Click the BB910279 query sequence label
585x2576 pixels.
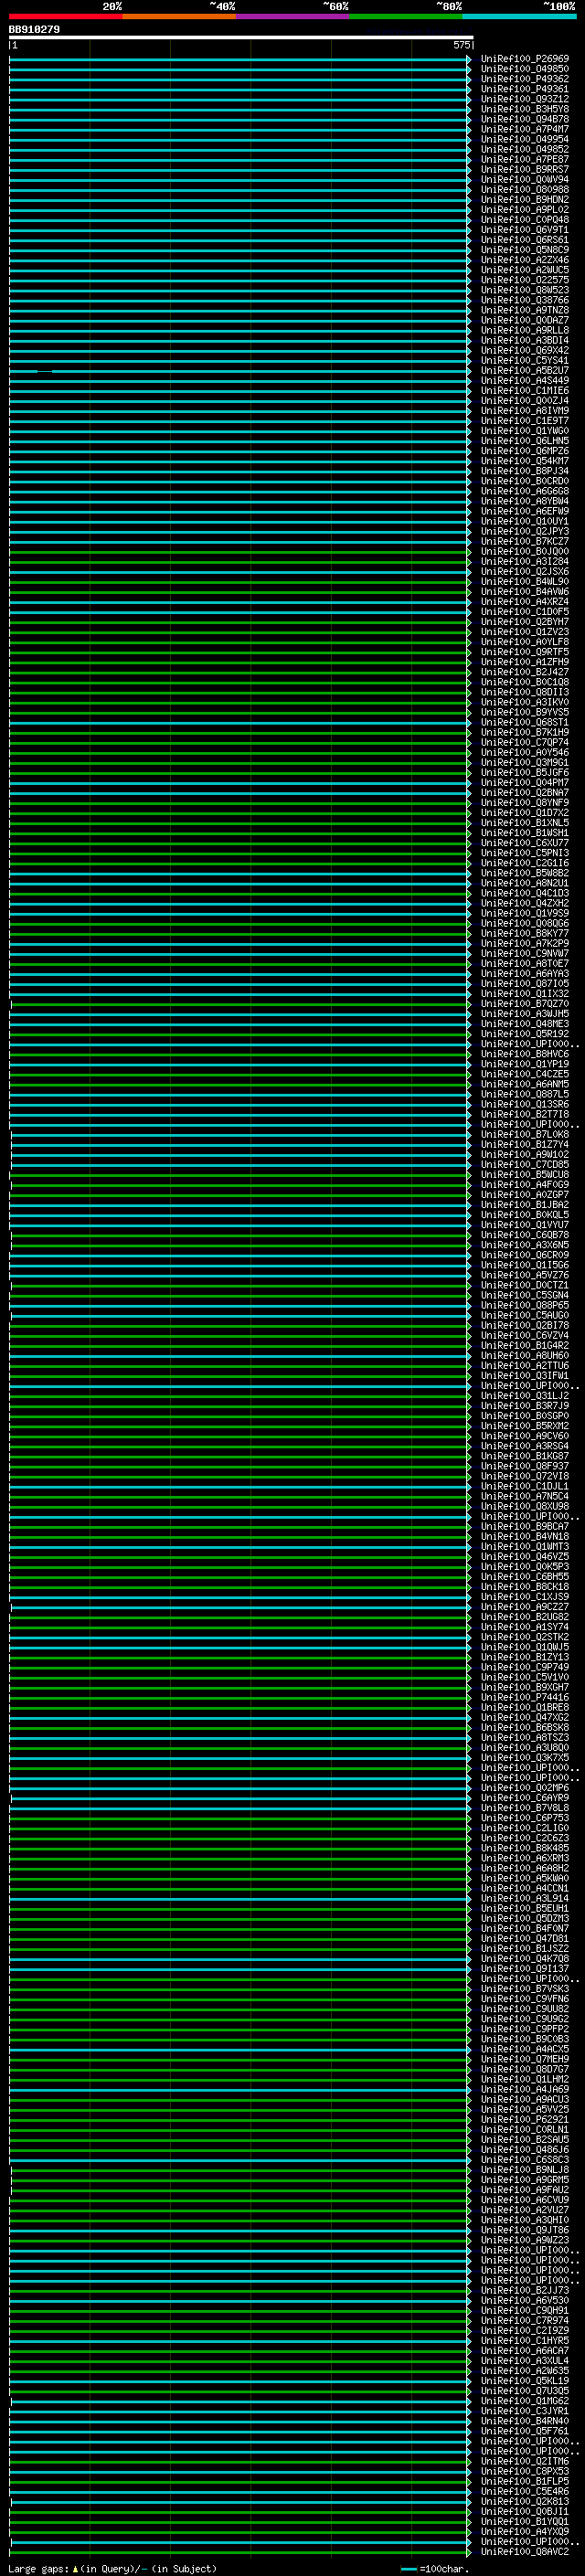click(34, 30)
